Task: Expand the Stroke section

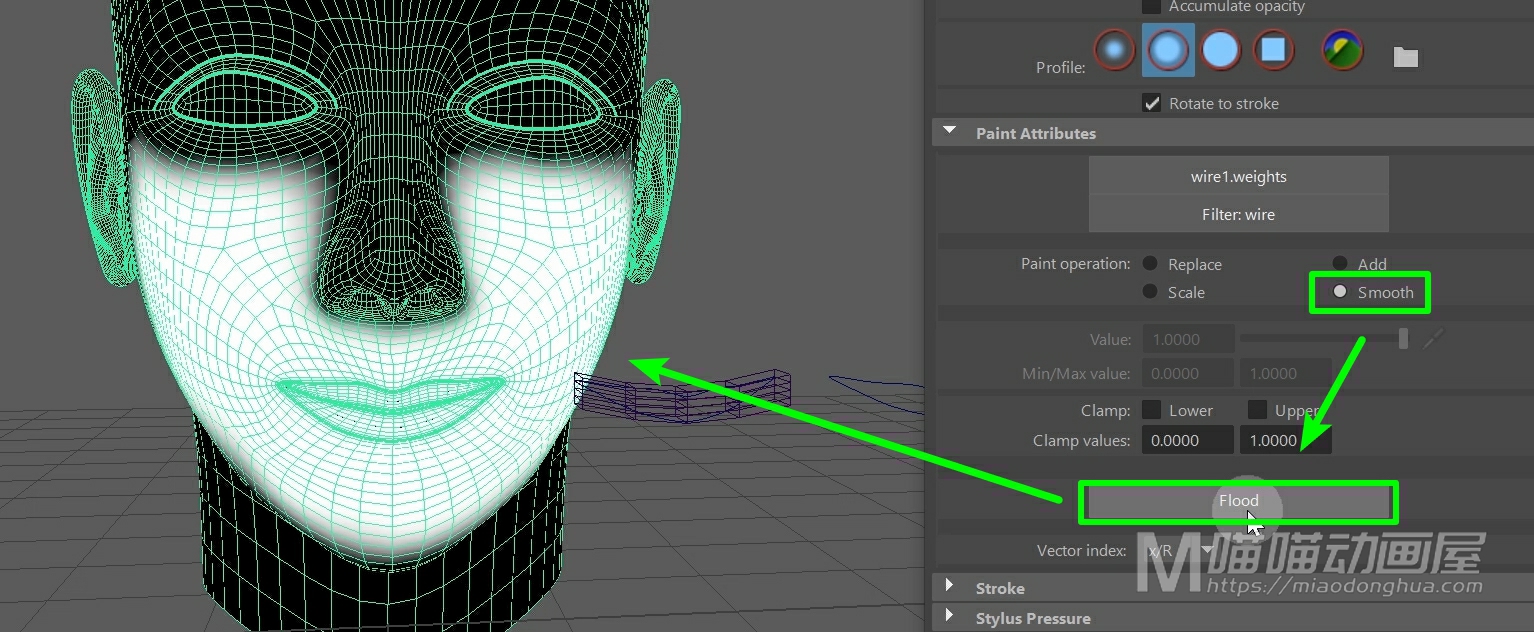Action: tap(950, 588)
